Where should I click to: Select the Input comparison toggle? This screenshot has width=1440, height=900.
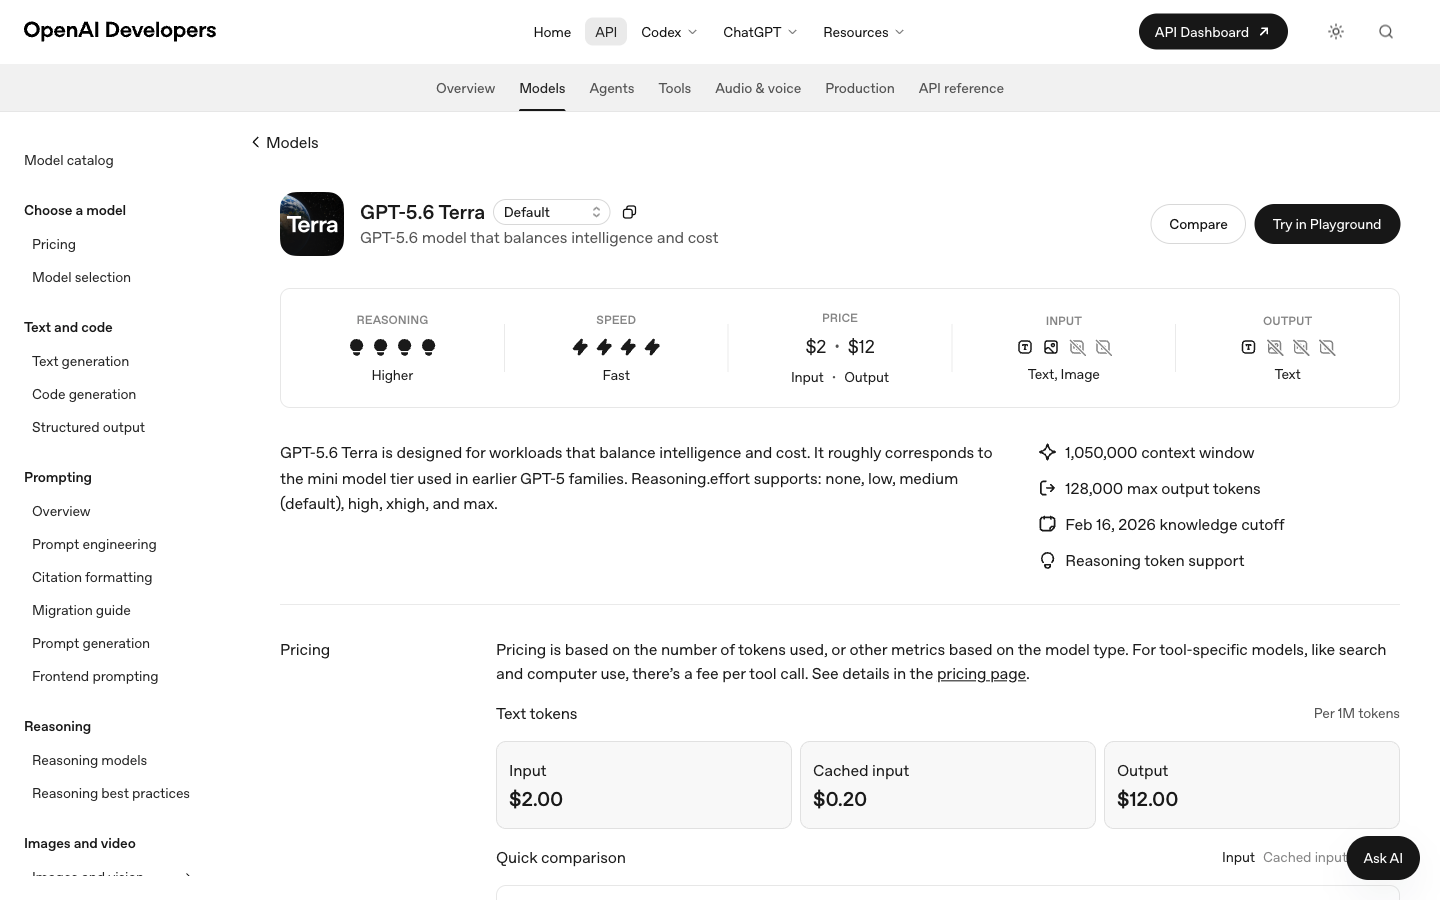click(1238, 857)
